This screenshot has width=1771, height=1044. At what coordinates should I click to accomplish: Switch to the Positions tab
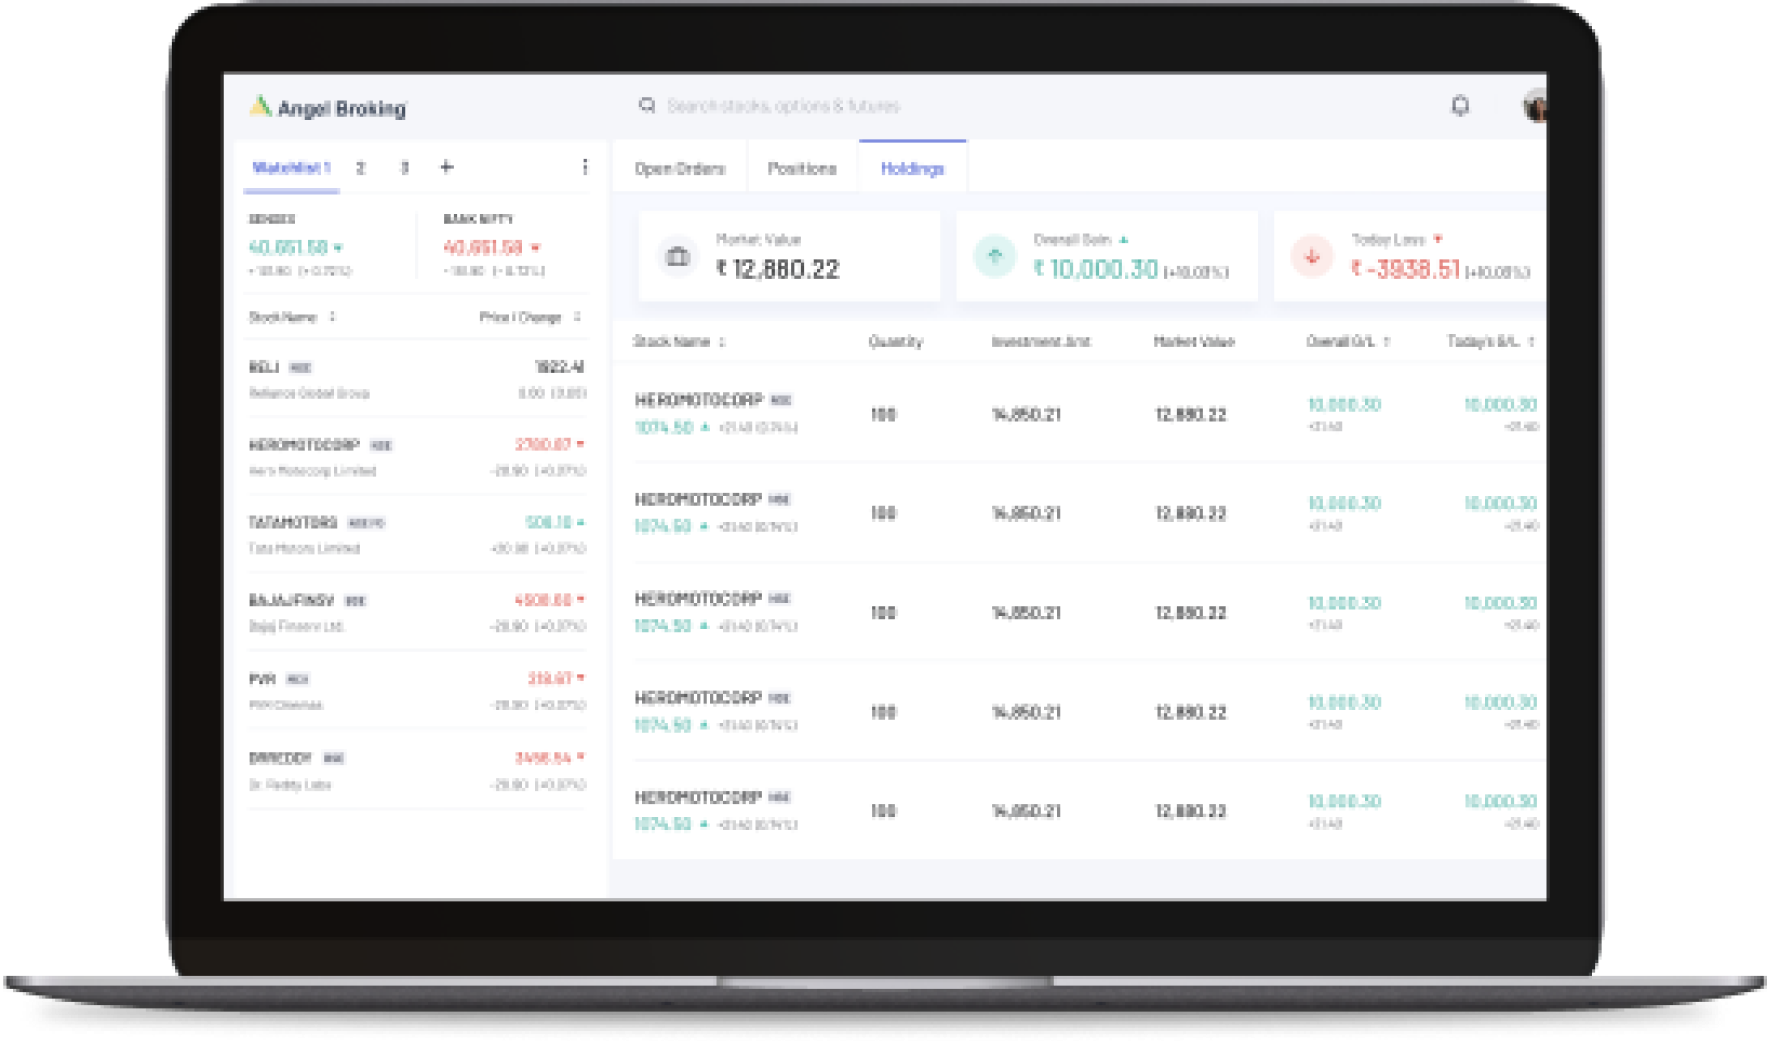click(x=802, y=168)
